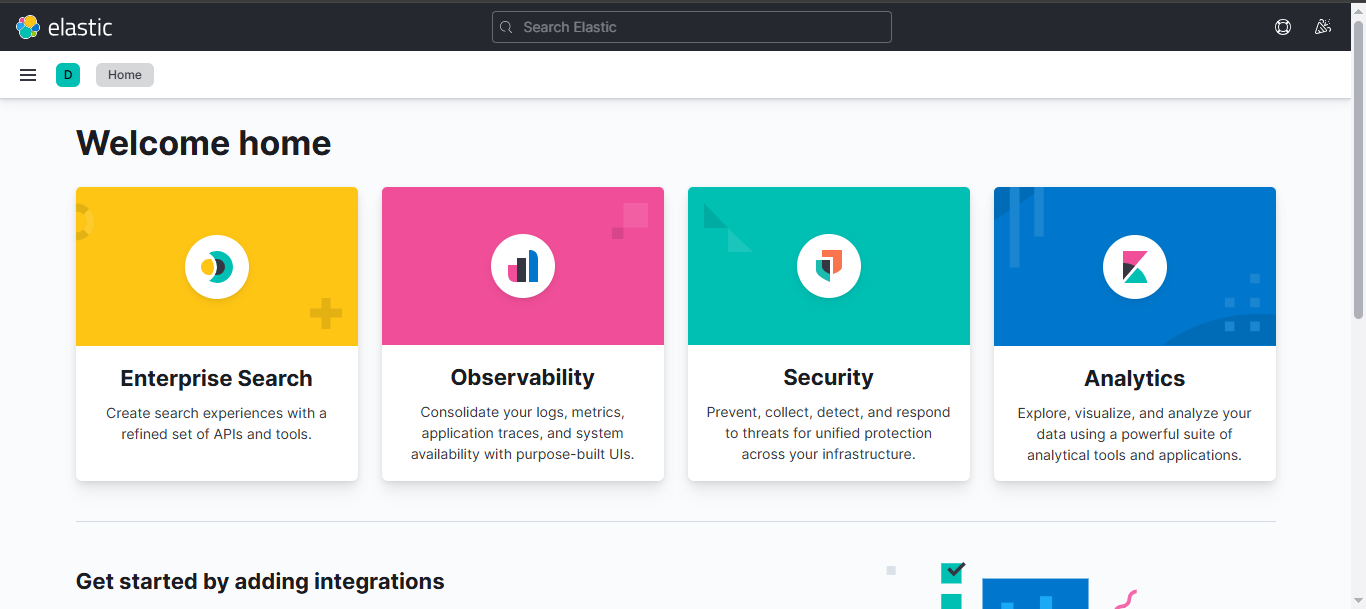Screen dimensions: 1366x609
Task: Open the help menu icon
Action: click(1283, 27)
